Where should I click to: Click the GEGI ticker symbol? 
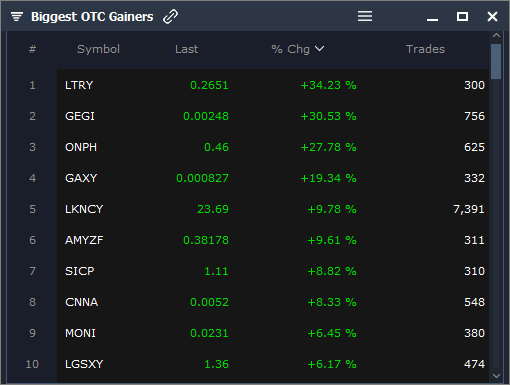pos(80,116)
